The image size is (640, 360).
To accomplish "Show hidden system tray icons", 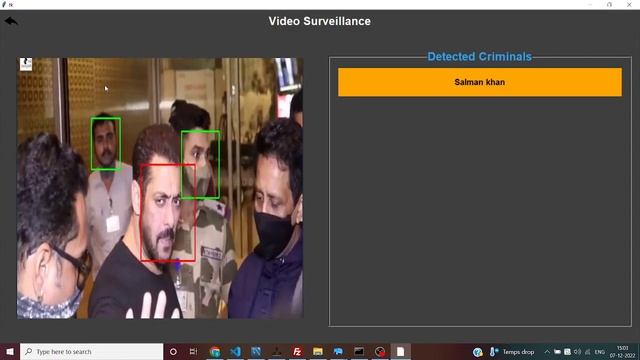I will 547,351.
